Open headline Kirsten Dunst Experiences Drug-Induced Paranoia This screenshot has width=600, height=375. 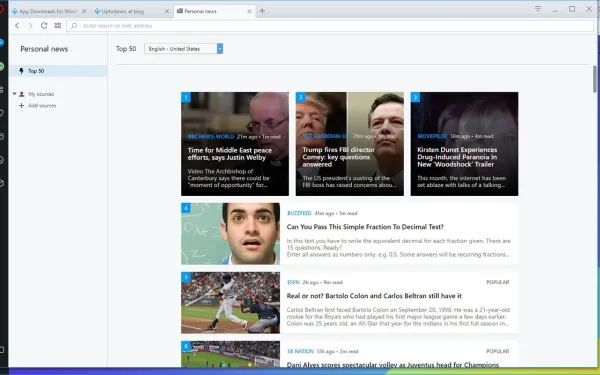click(457, 157)
